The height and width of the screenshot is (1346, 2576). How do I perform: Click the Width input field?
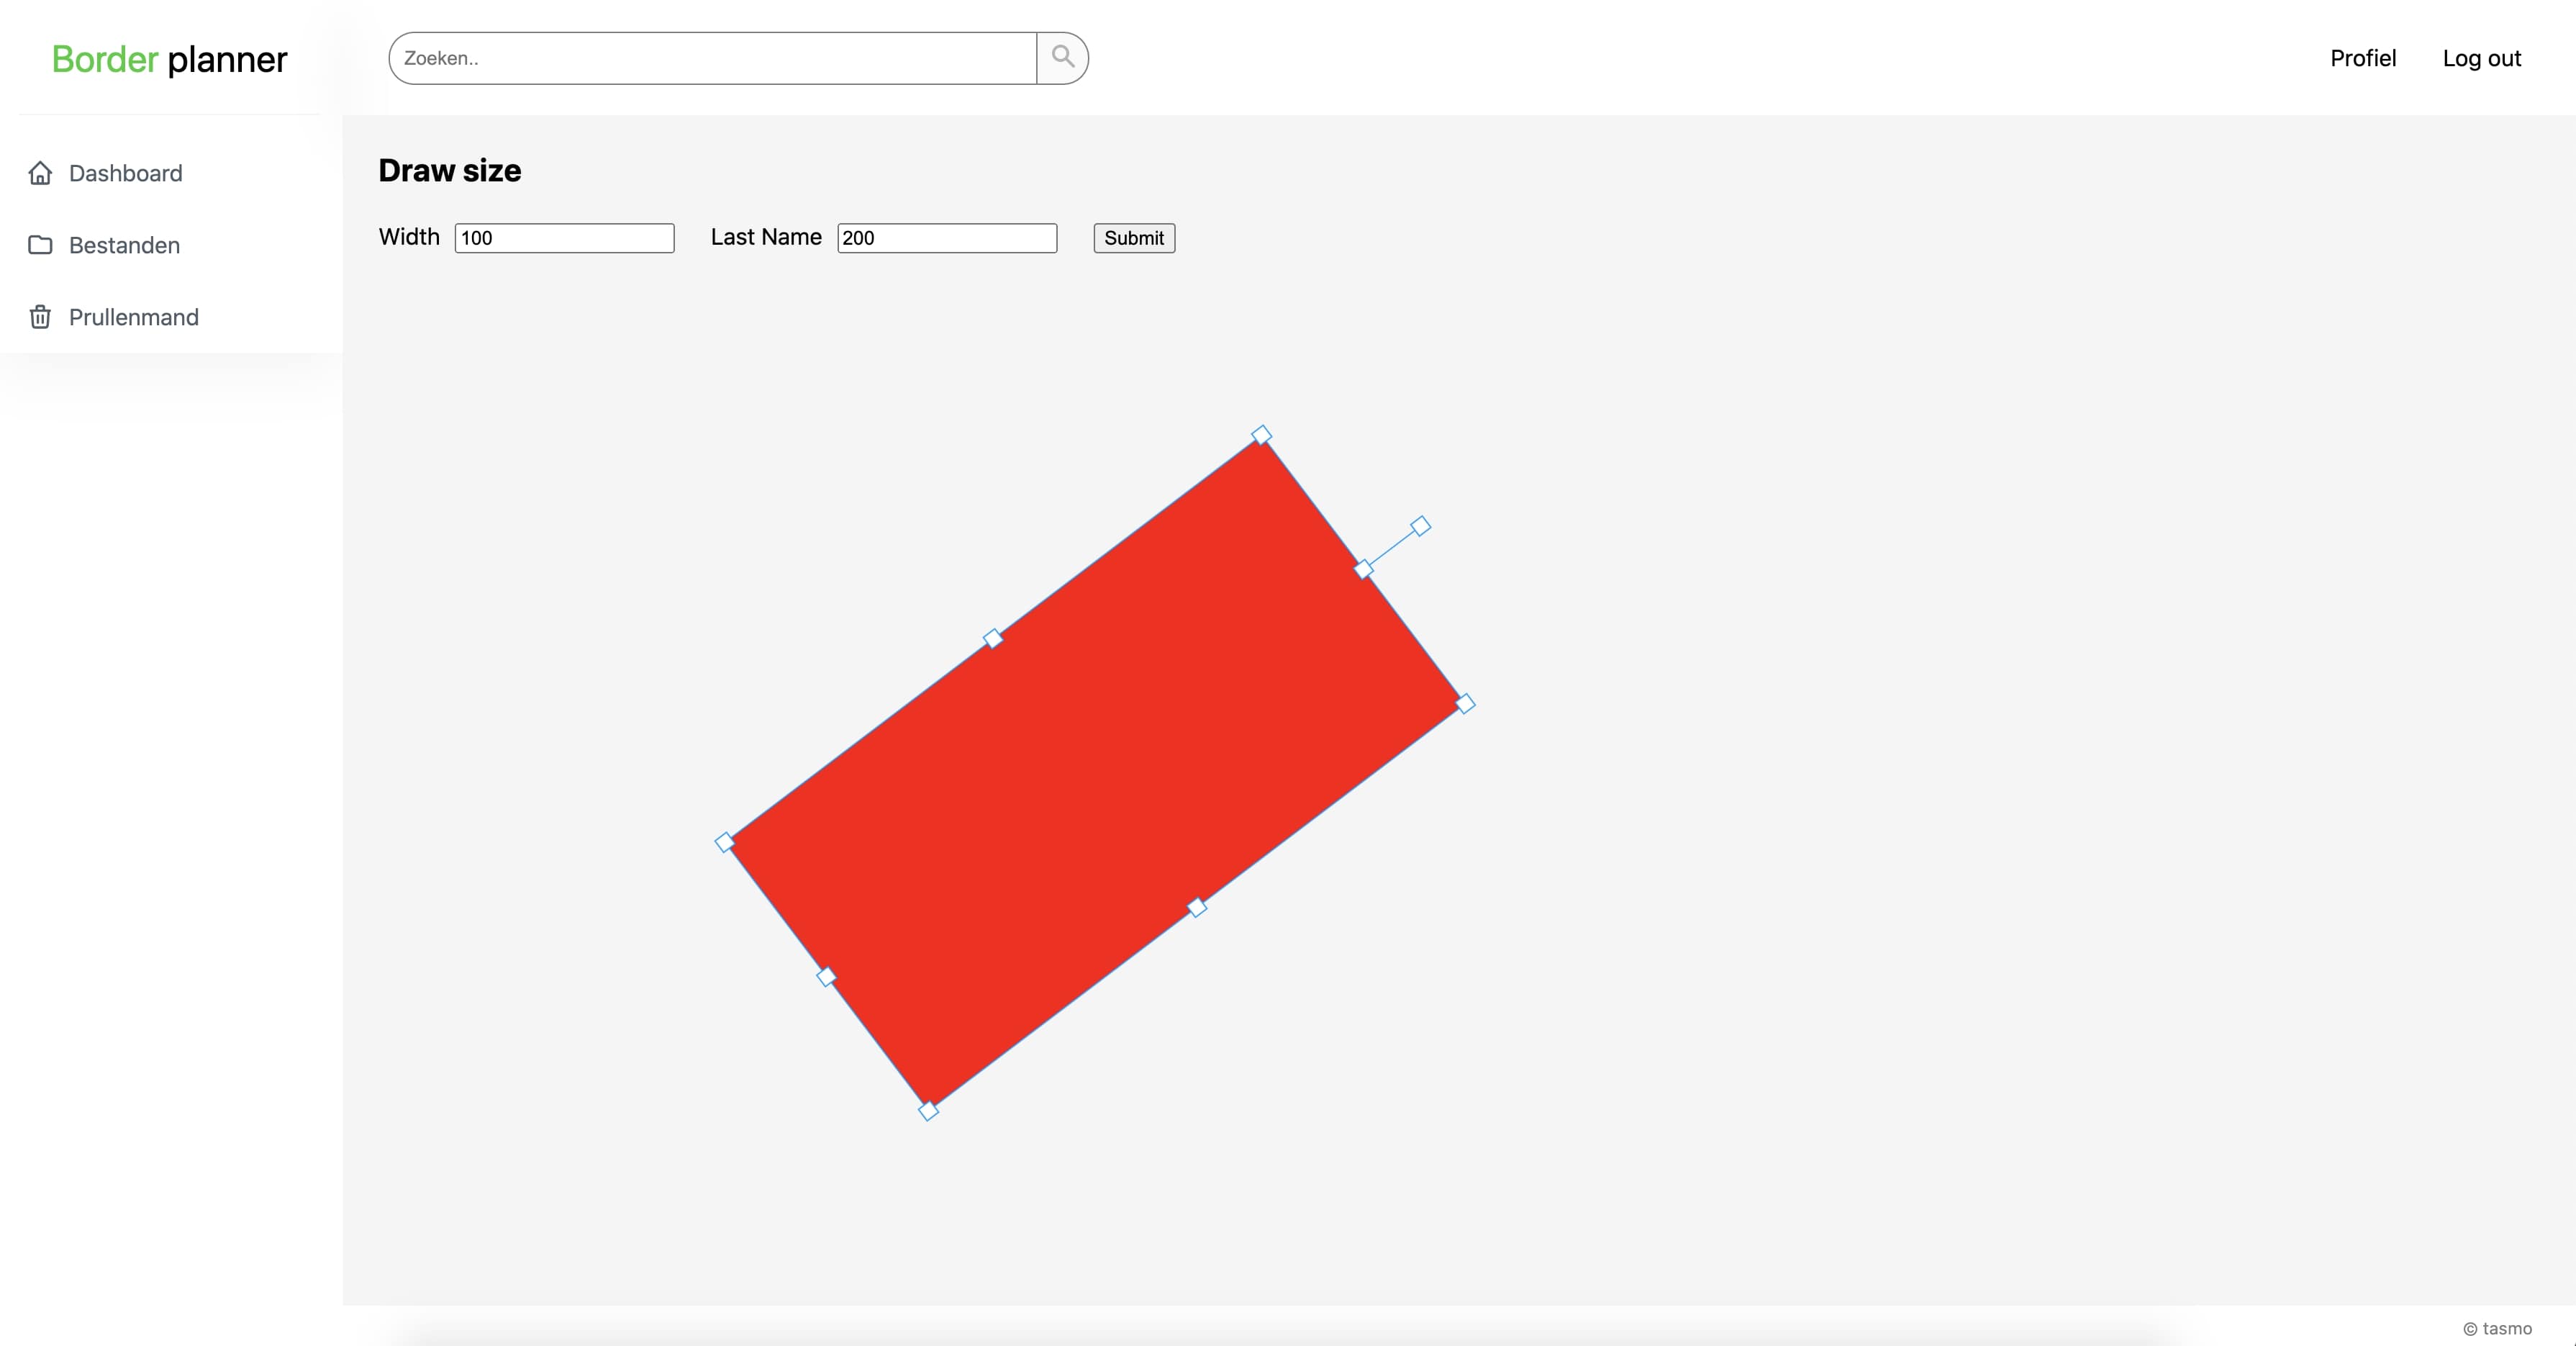click(x=566, y=237)
